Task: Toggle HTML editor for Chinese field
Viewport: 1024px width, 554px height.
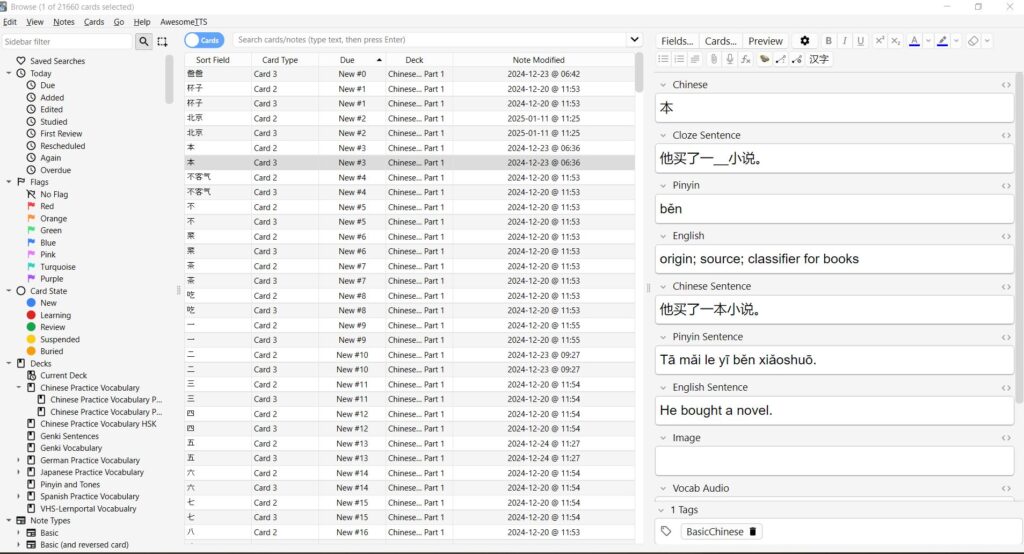Action: pos(1006,85)
